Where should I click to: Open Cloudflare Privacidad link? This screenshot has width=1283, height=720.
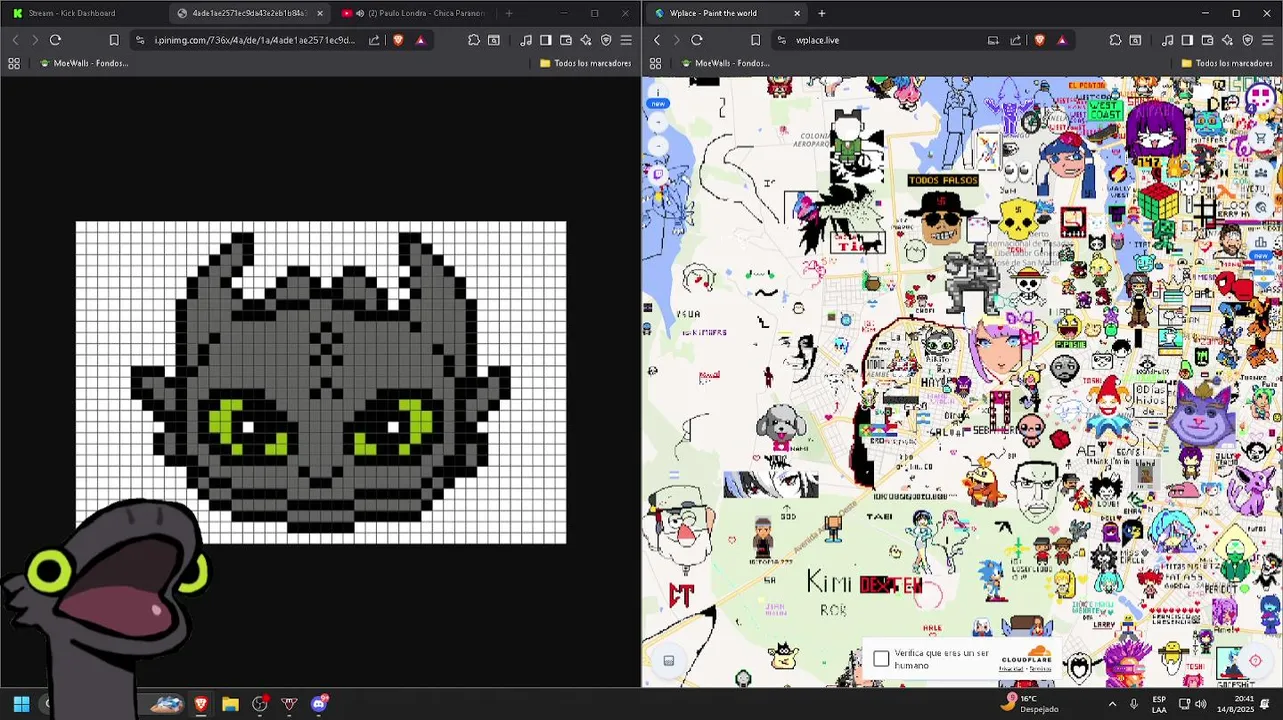tap(1010, 669)
